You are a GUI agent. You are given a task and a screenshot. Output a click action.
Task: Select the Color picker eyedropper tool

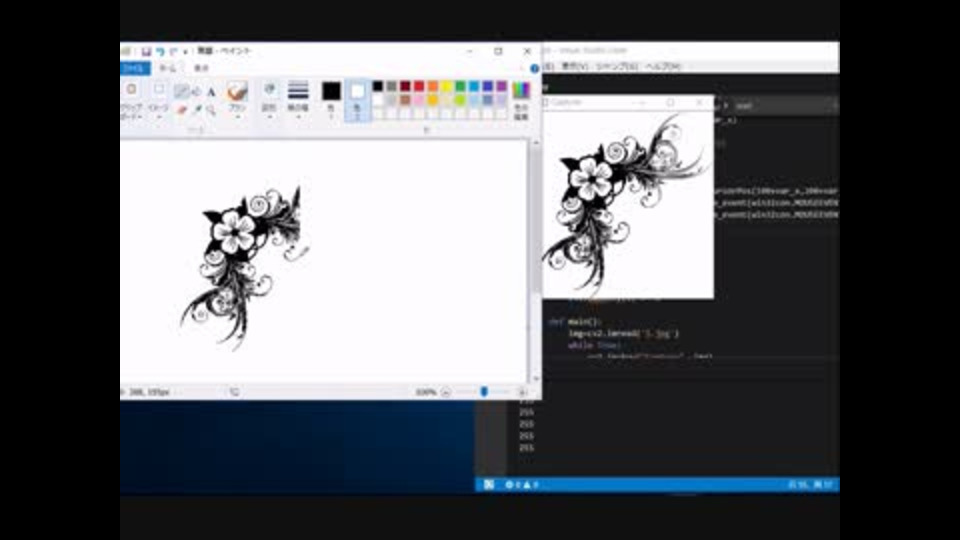197,110
